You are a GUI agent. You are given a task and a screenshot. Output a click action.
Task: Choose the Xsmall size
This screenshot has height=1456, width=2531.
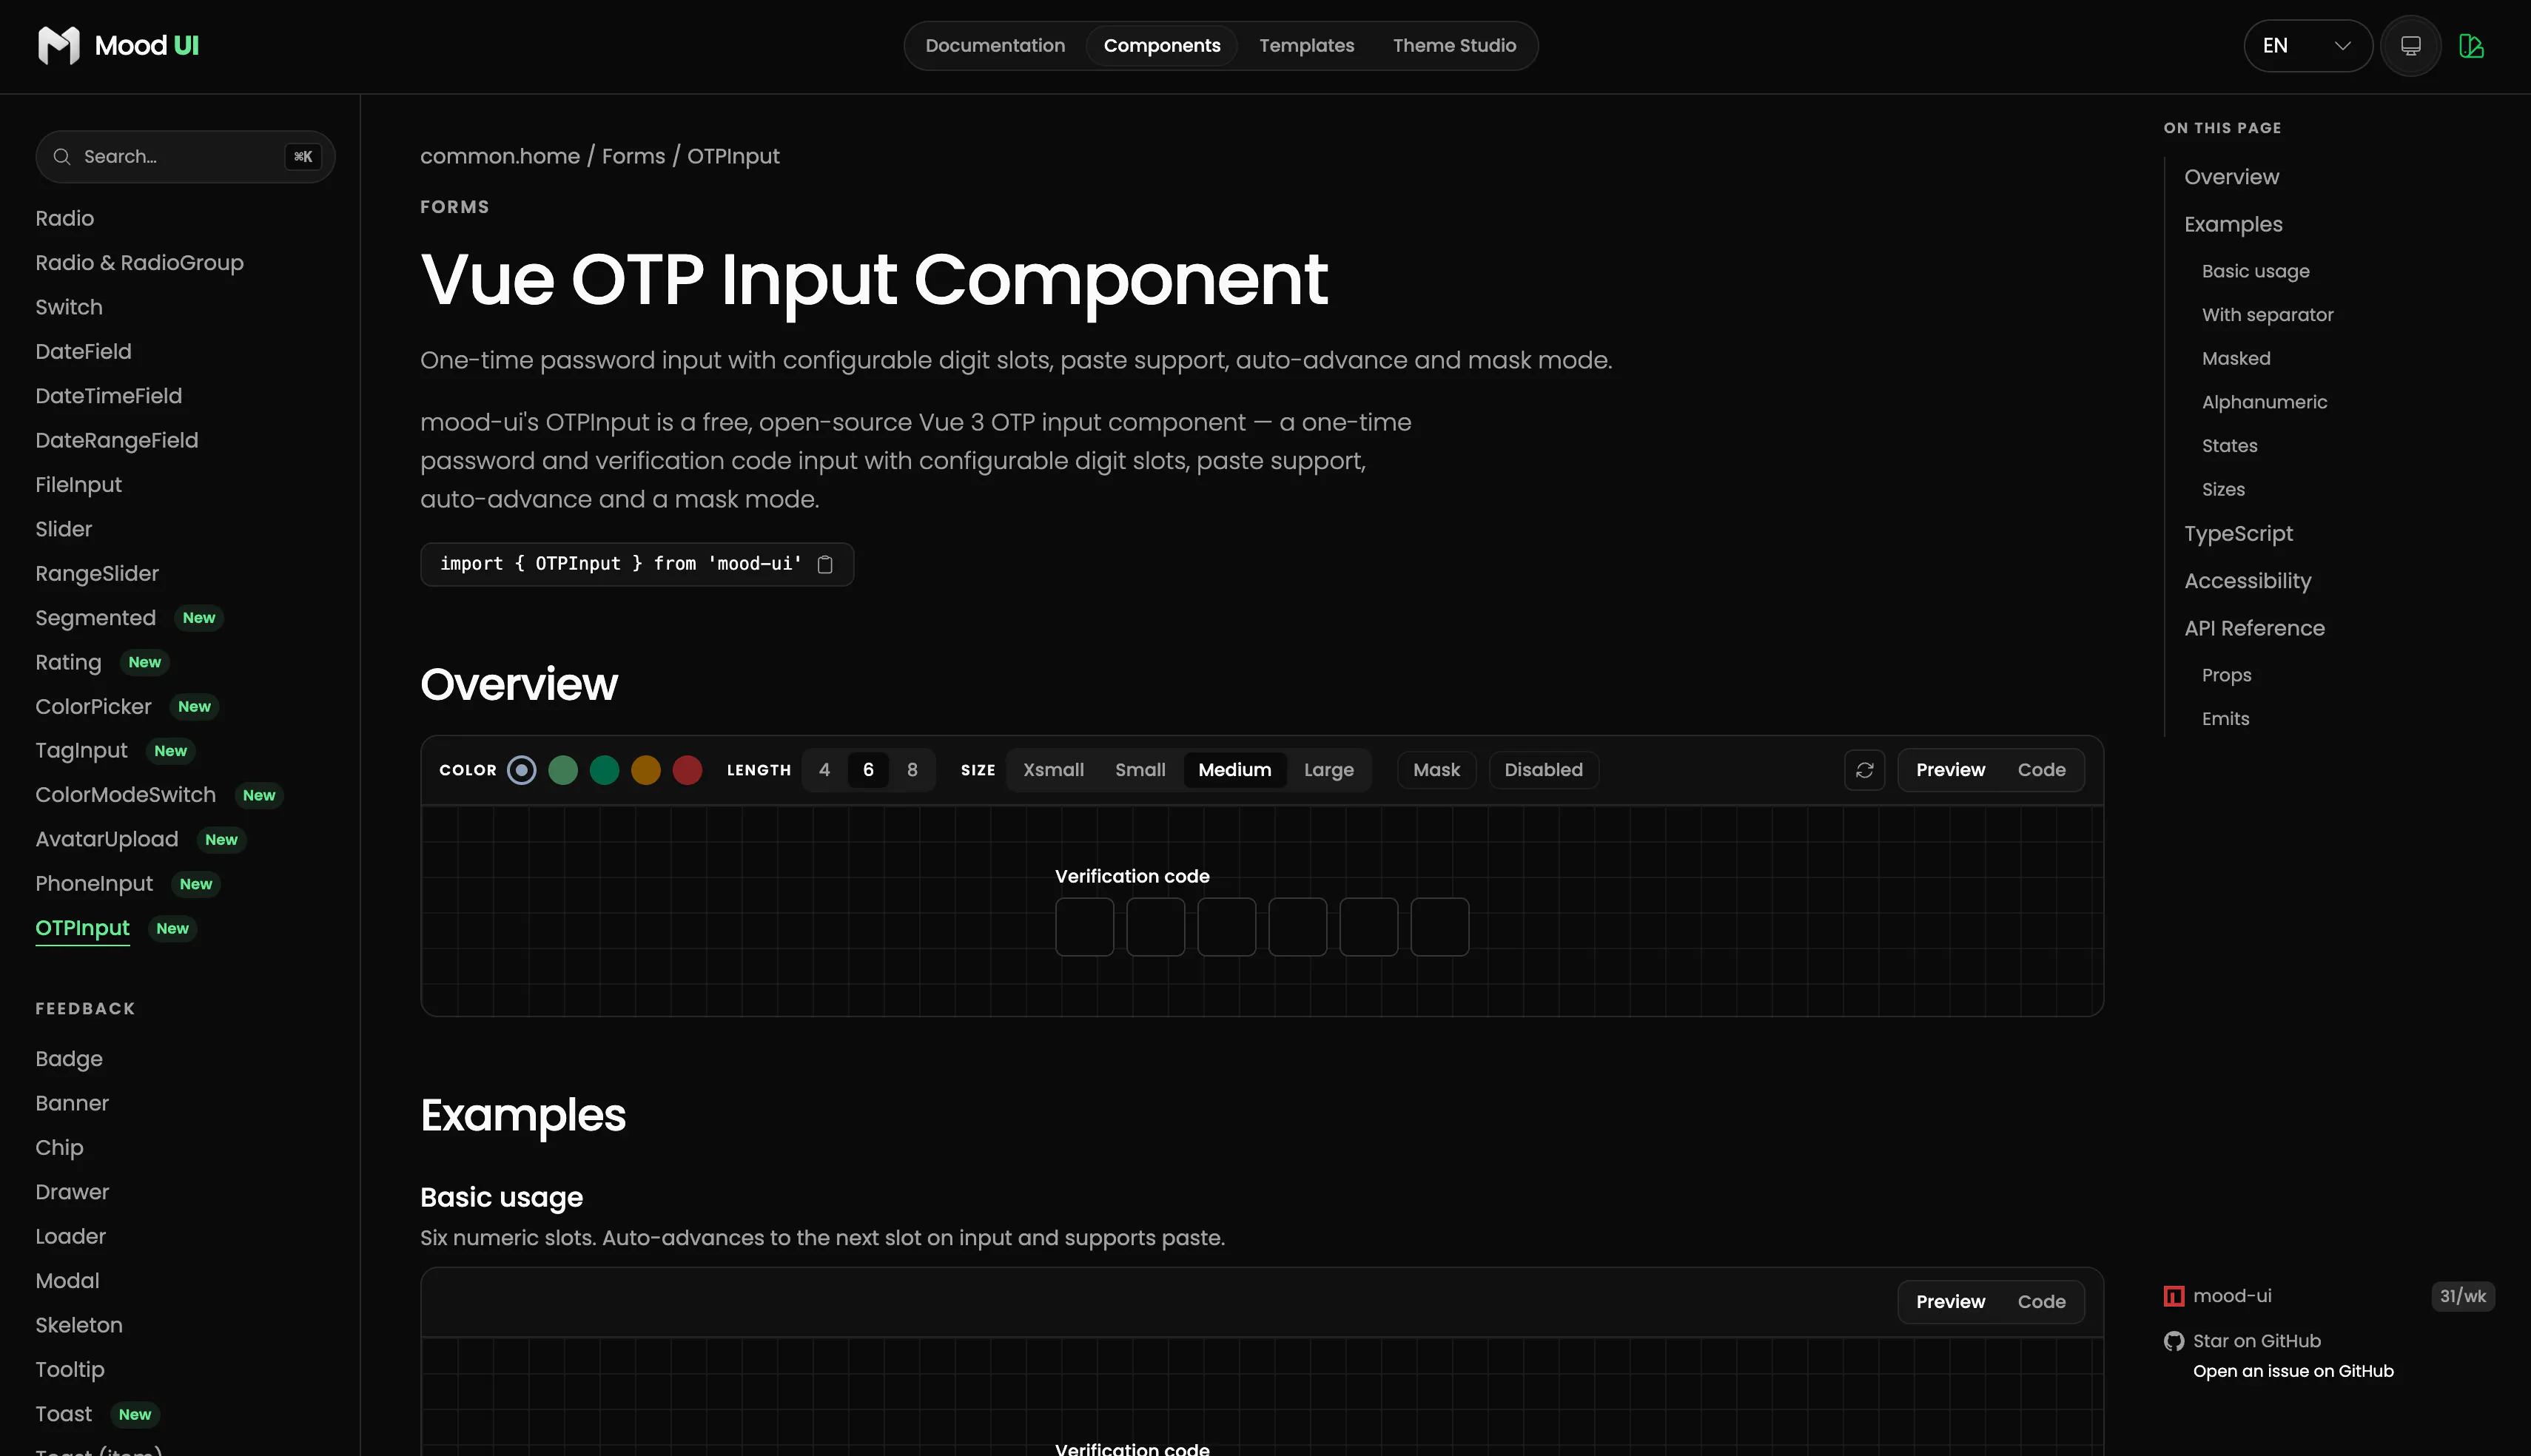1053,770
